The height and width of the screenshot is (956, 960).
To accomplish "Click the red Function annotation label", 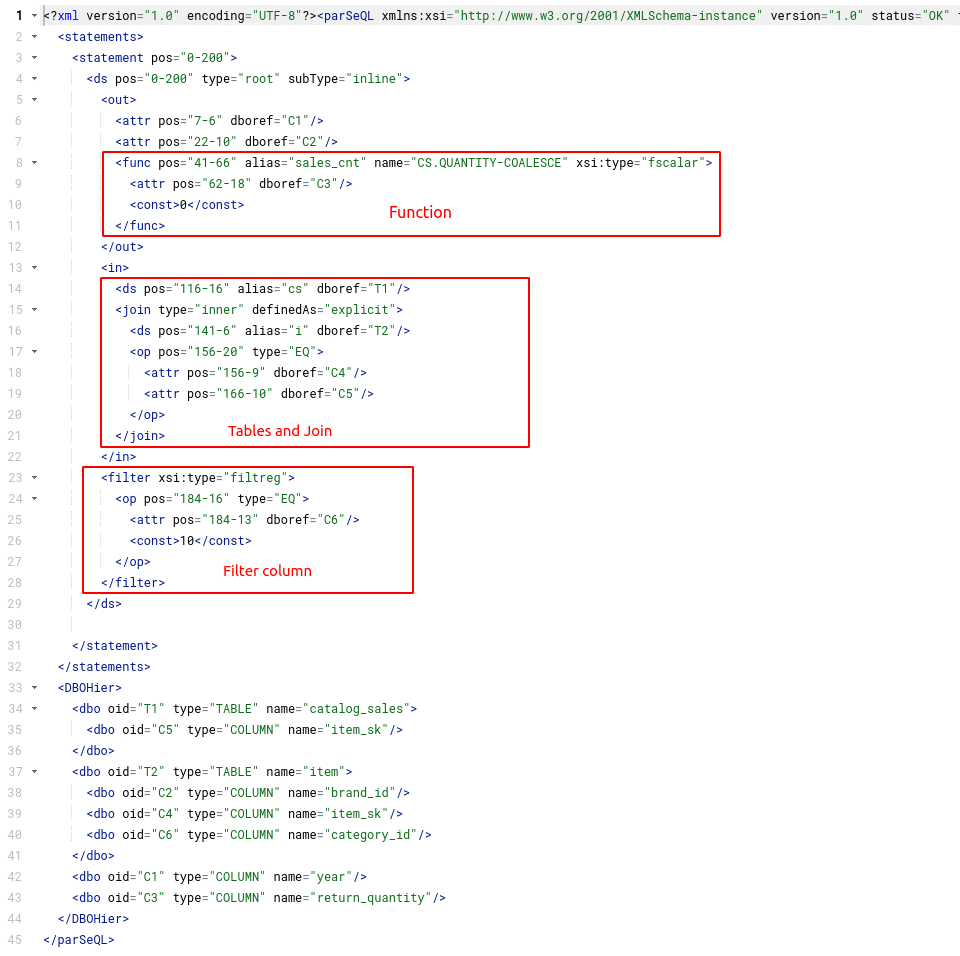I will pos(420,213).
